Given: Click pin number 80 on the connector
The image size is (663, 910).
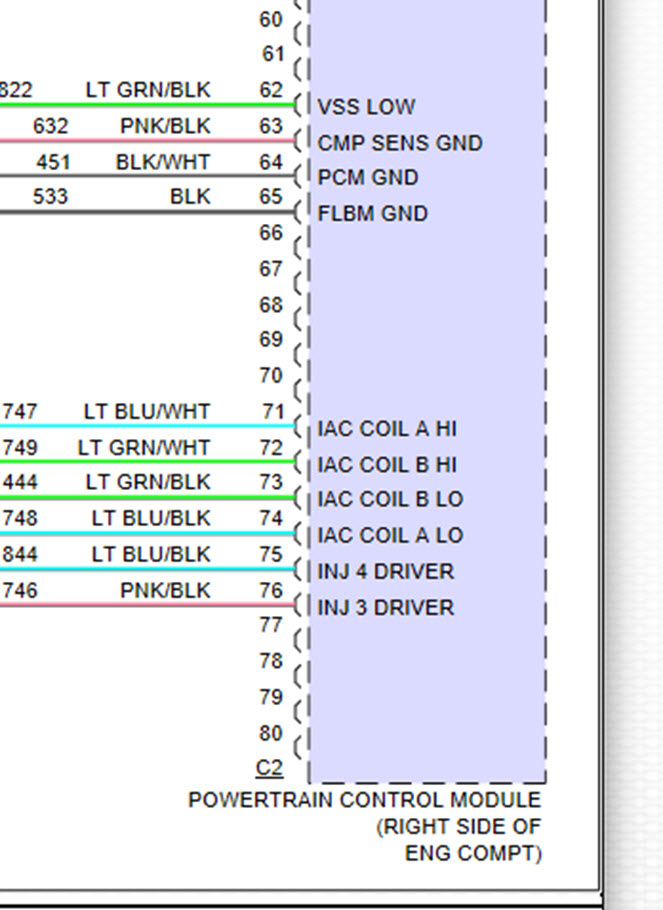Looking at the screenshot, I should point(271,733).
